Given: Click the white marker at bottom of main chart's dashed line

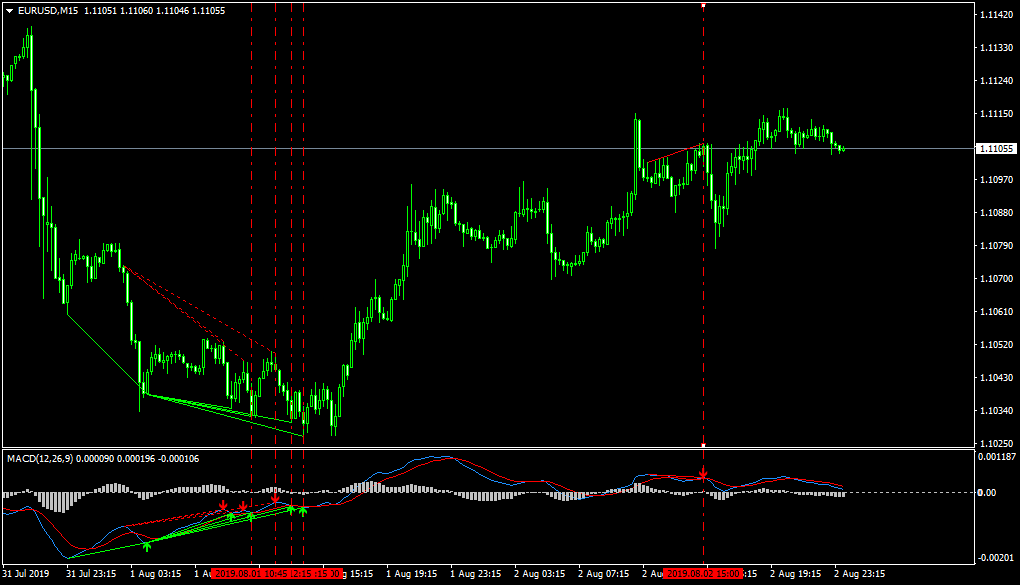Looking at the screenshot, I should (703, 445).
